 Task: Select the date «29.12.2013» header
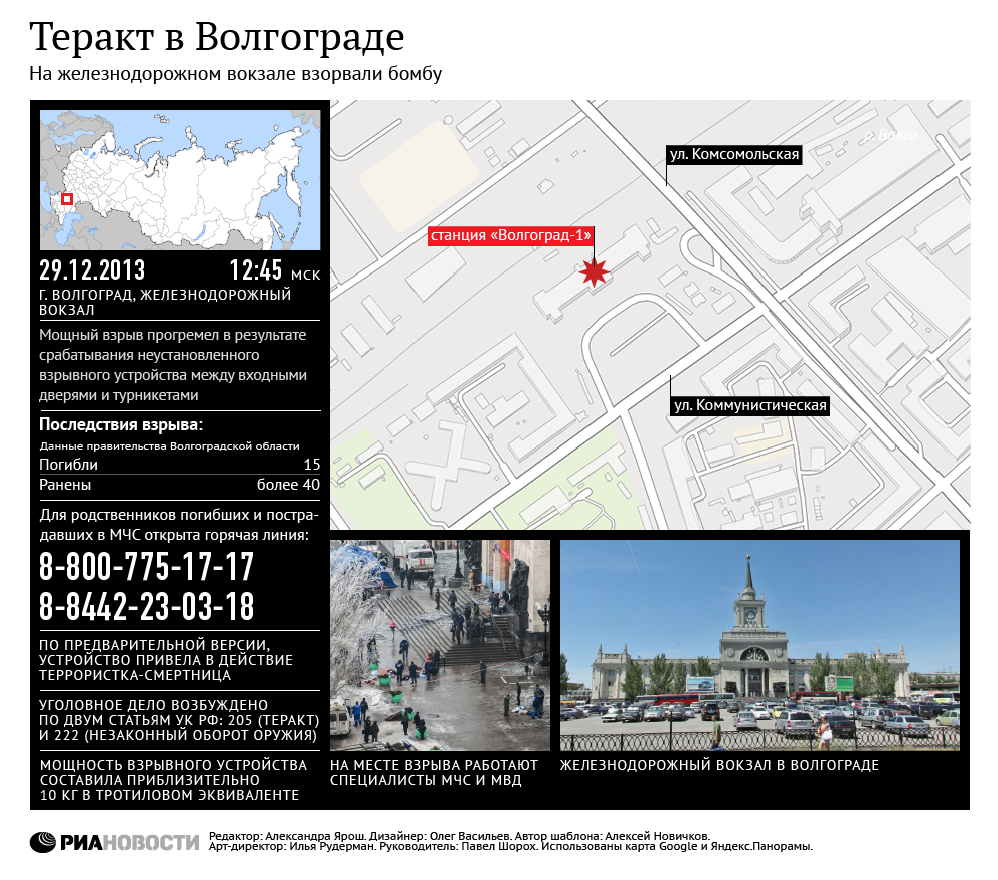(91, 268)
